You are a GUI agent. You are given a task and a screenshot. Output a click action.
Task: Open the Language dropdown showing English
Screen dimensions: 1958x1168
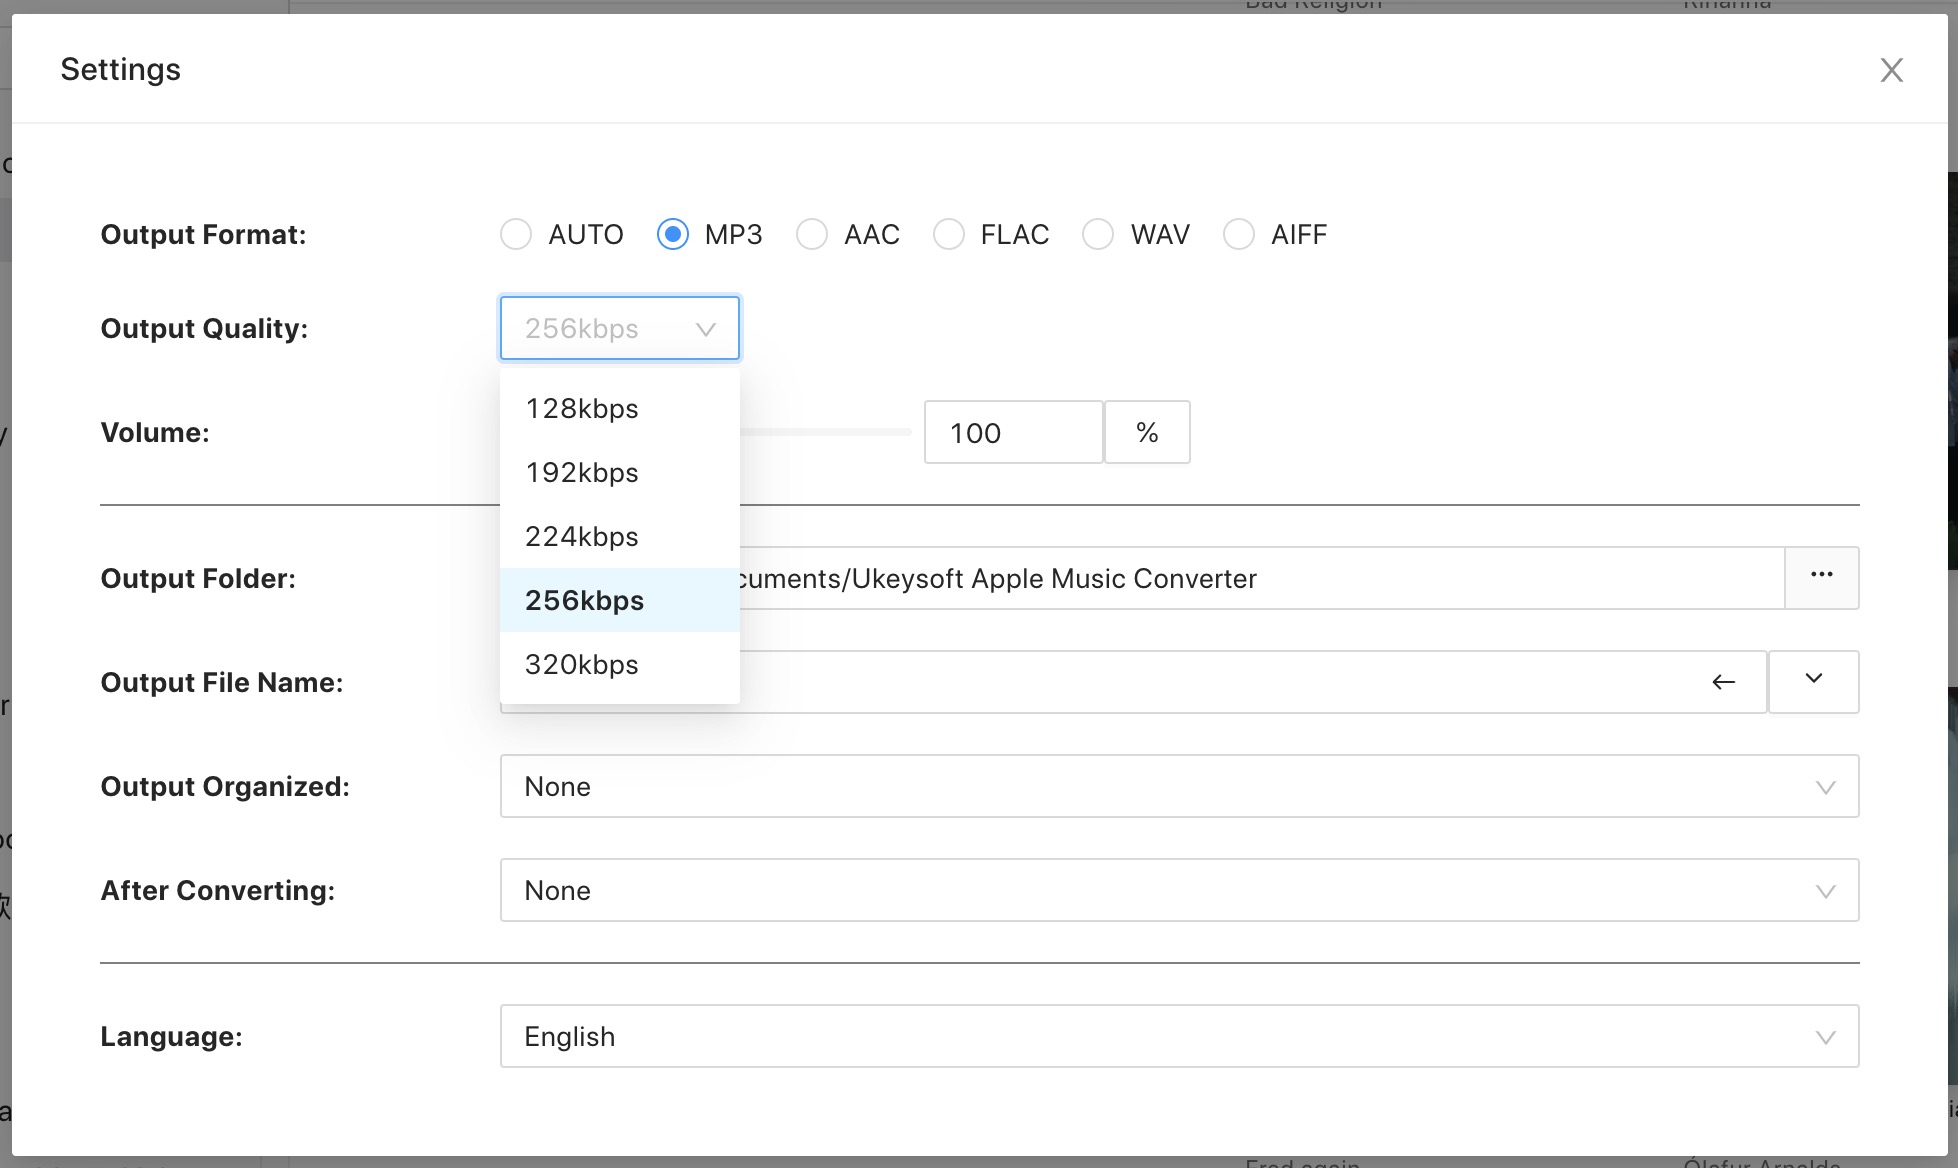point(1179,1036)
